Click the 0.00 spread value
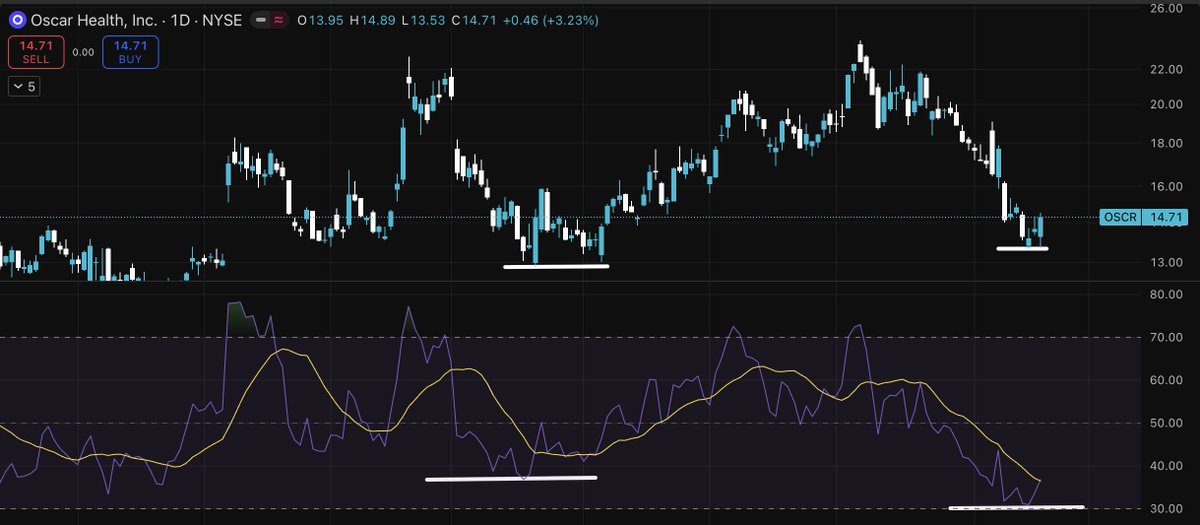 83,52
